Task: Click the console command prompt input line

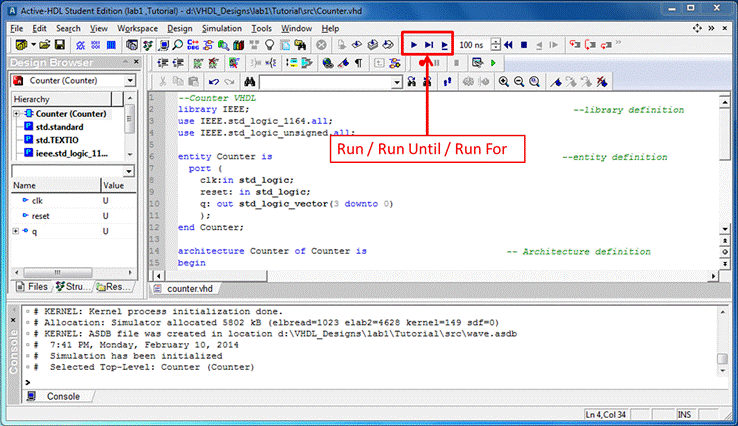Action: click(x=372, y=382)
